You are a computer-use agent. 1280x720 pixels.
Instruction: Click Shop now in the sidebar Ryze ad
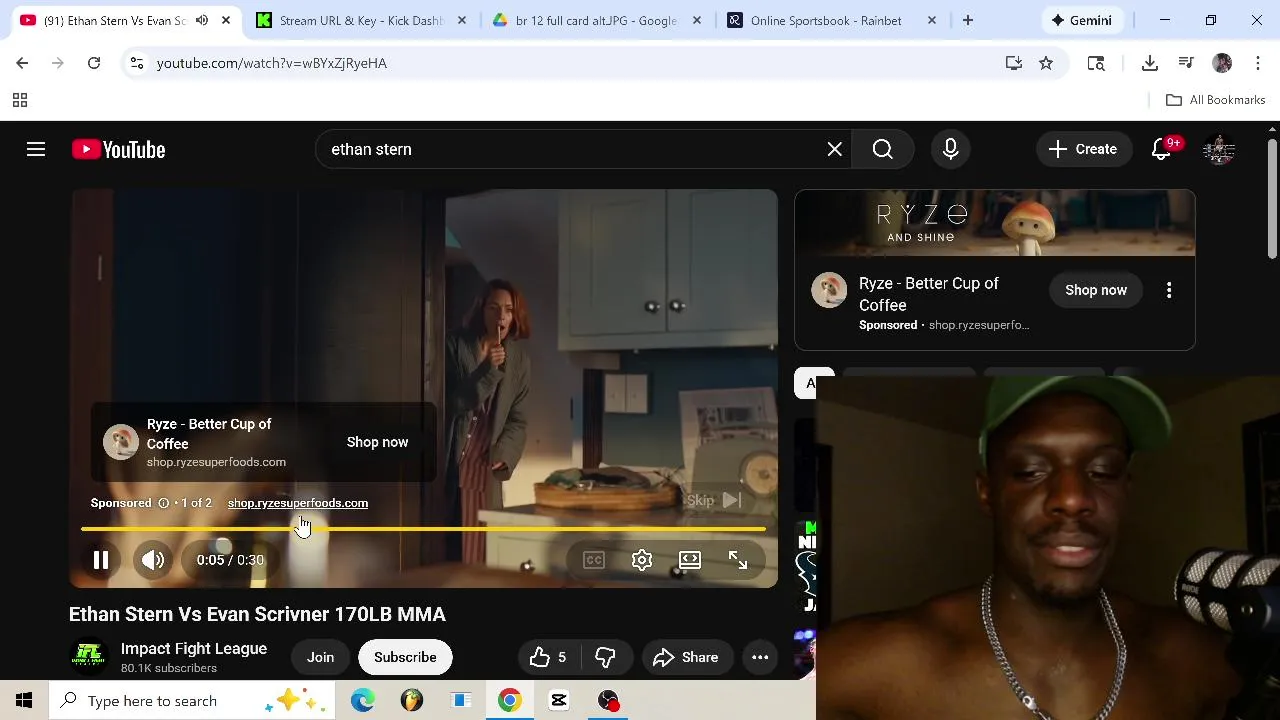1095,290
